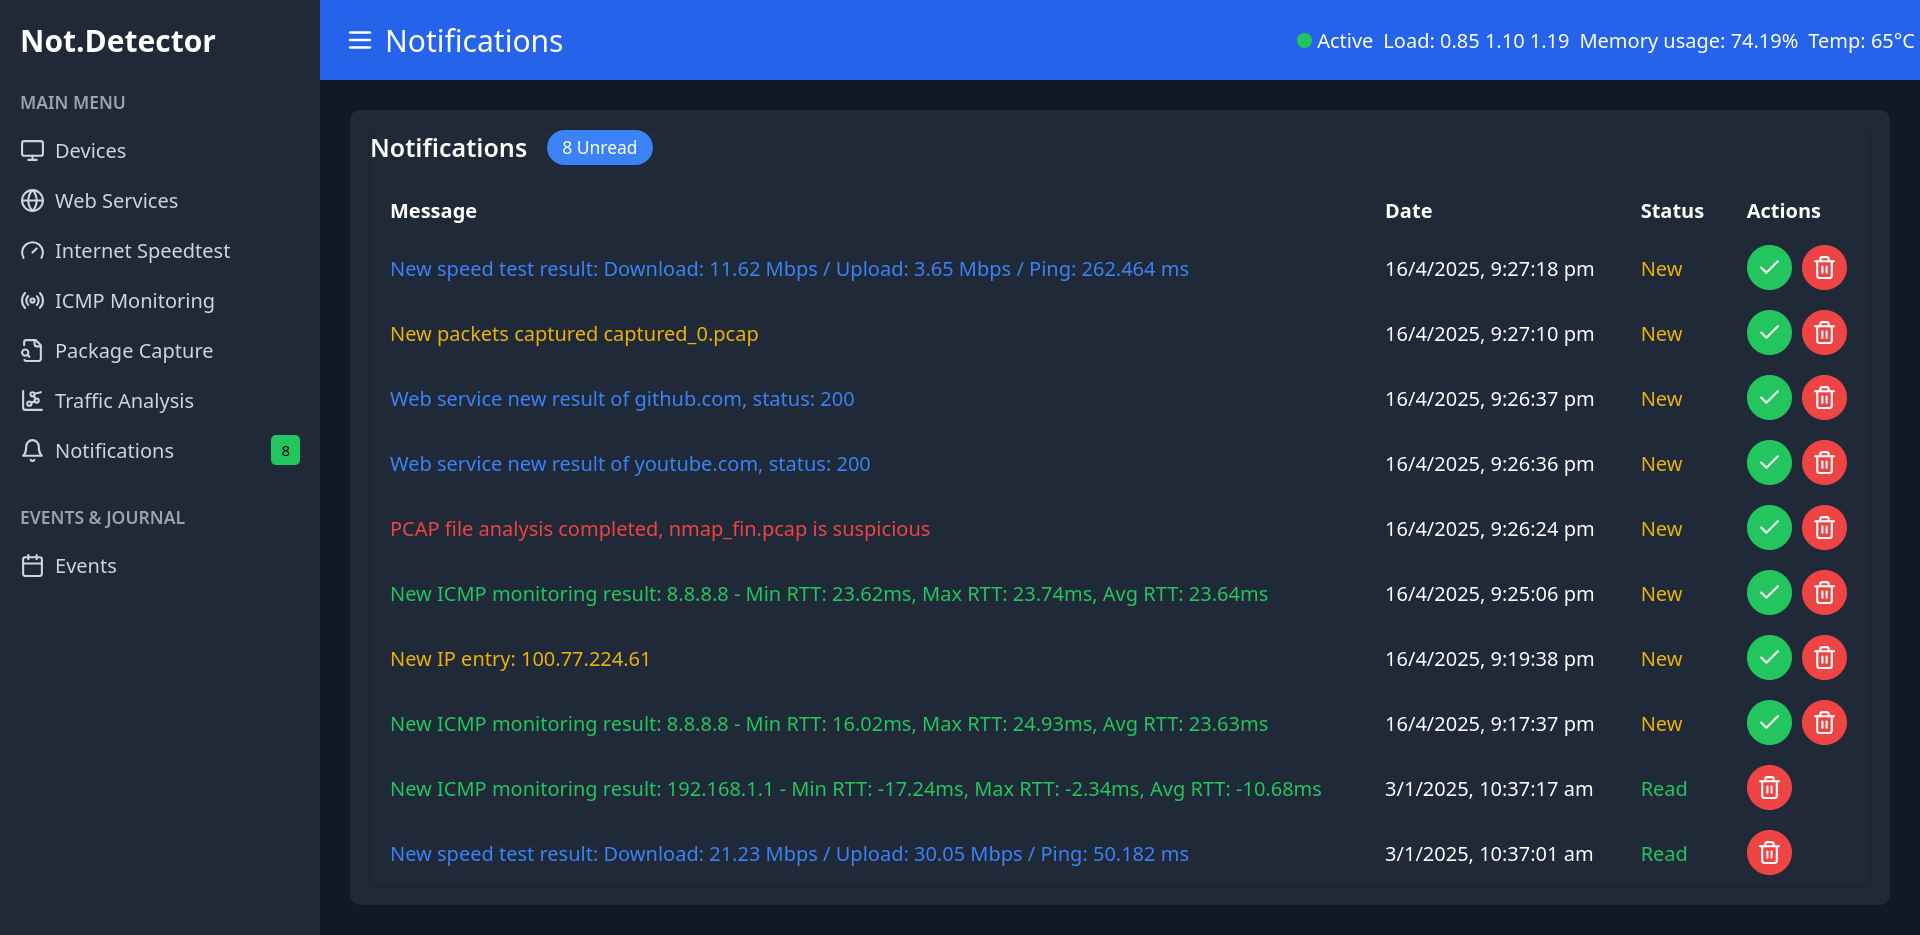Click the date 16/4/2025, 9:27:18 pm
Image resolution: width=1920 pixels, height=935 pixels.
[x=1489, y=269]
